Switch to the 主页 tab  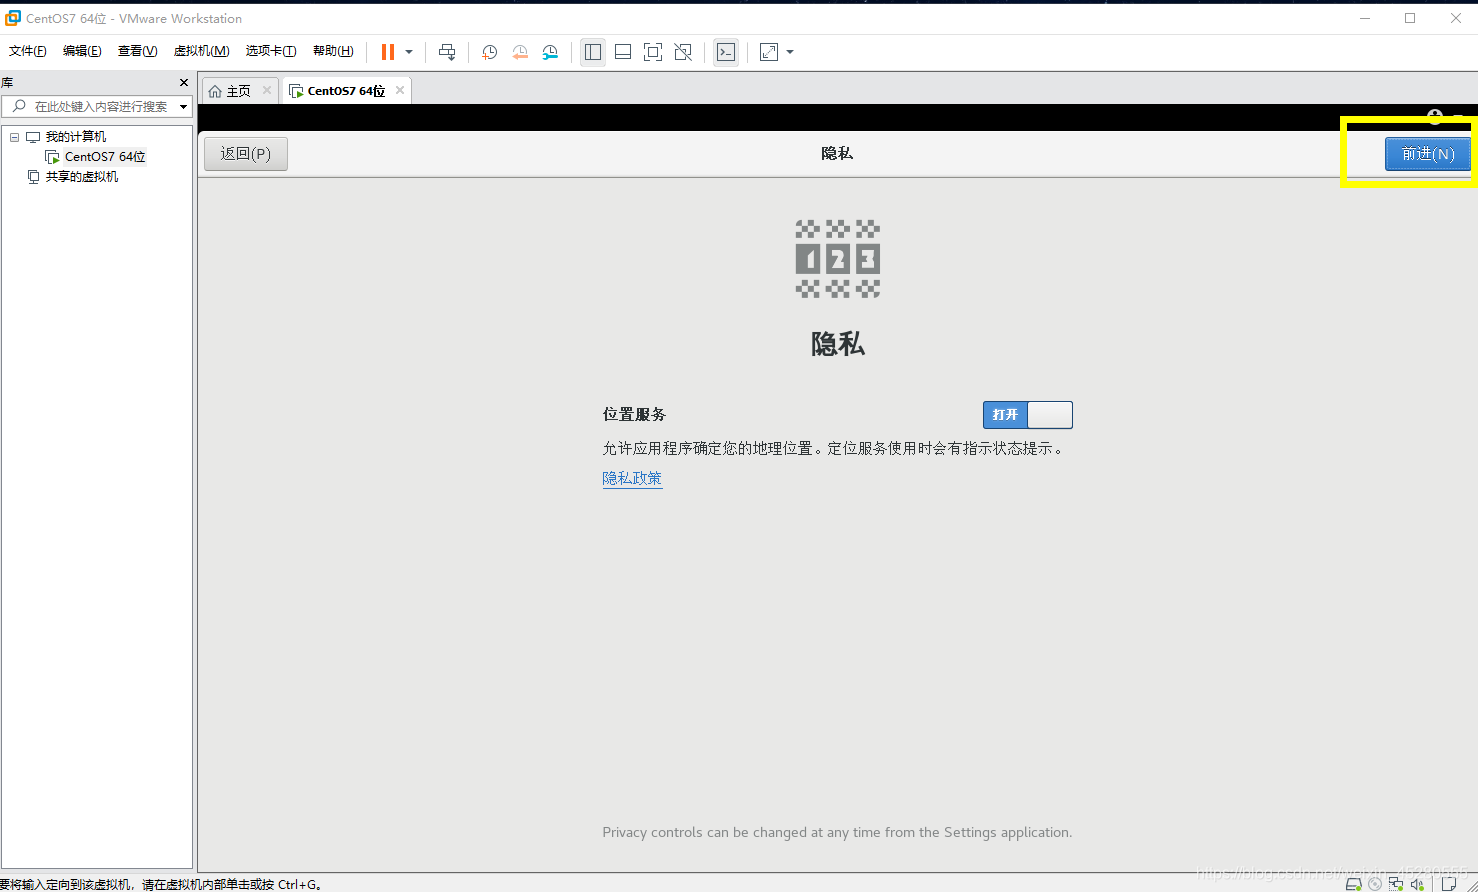coord(239,91)
